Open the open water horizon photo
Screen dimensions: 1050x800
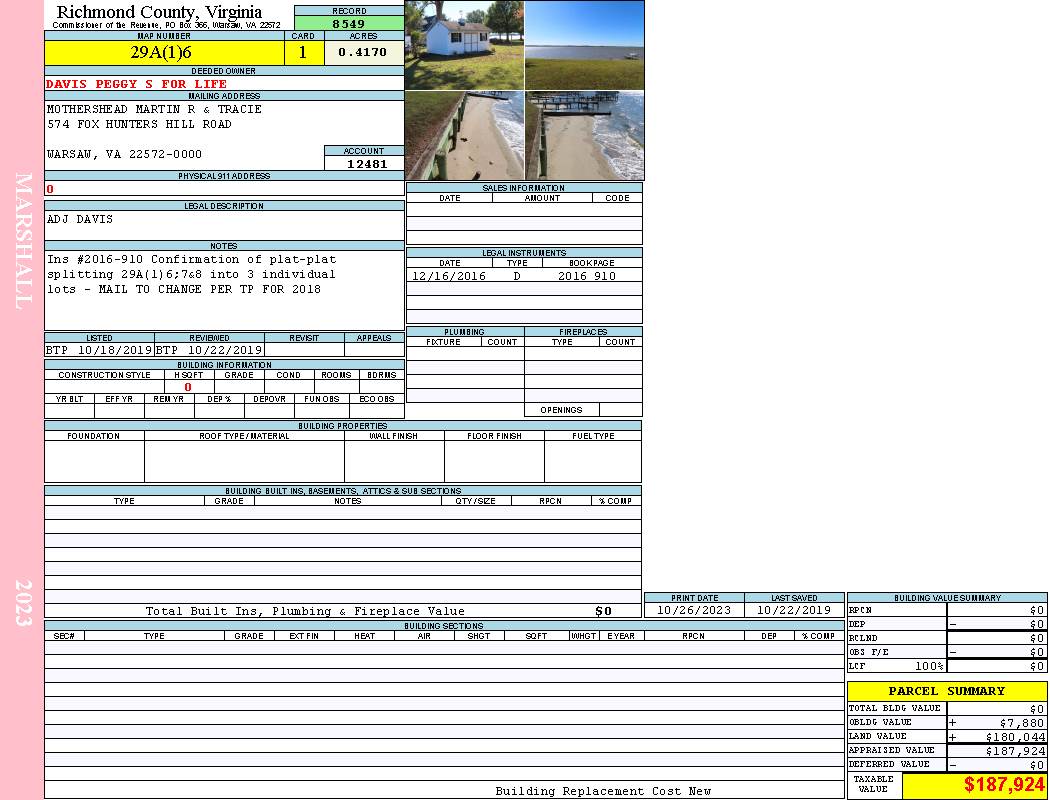[x=585, y=45]
